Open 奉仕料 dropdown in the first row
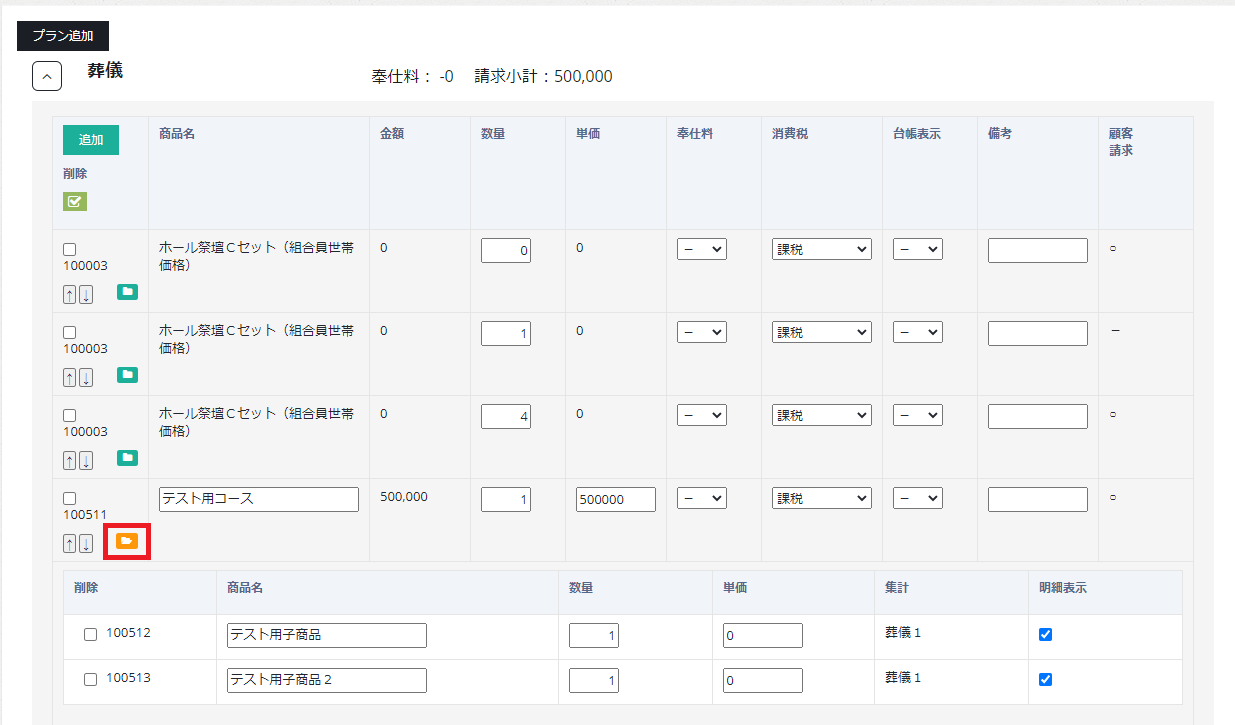The width and height of the screenshot is (1235, 725). [x=701, y=249]
